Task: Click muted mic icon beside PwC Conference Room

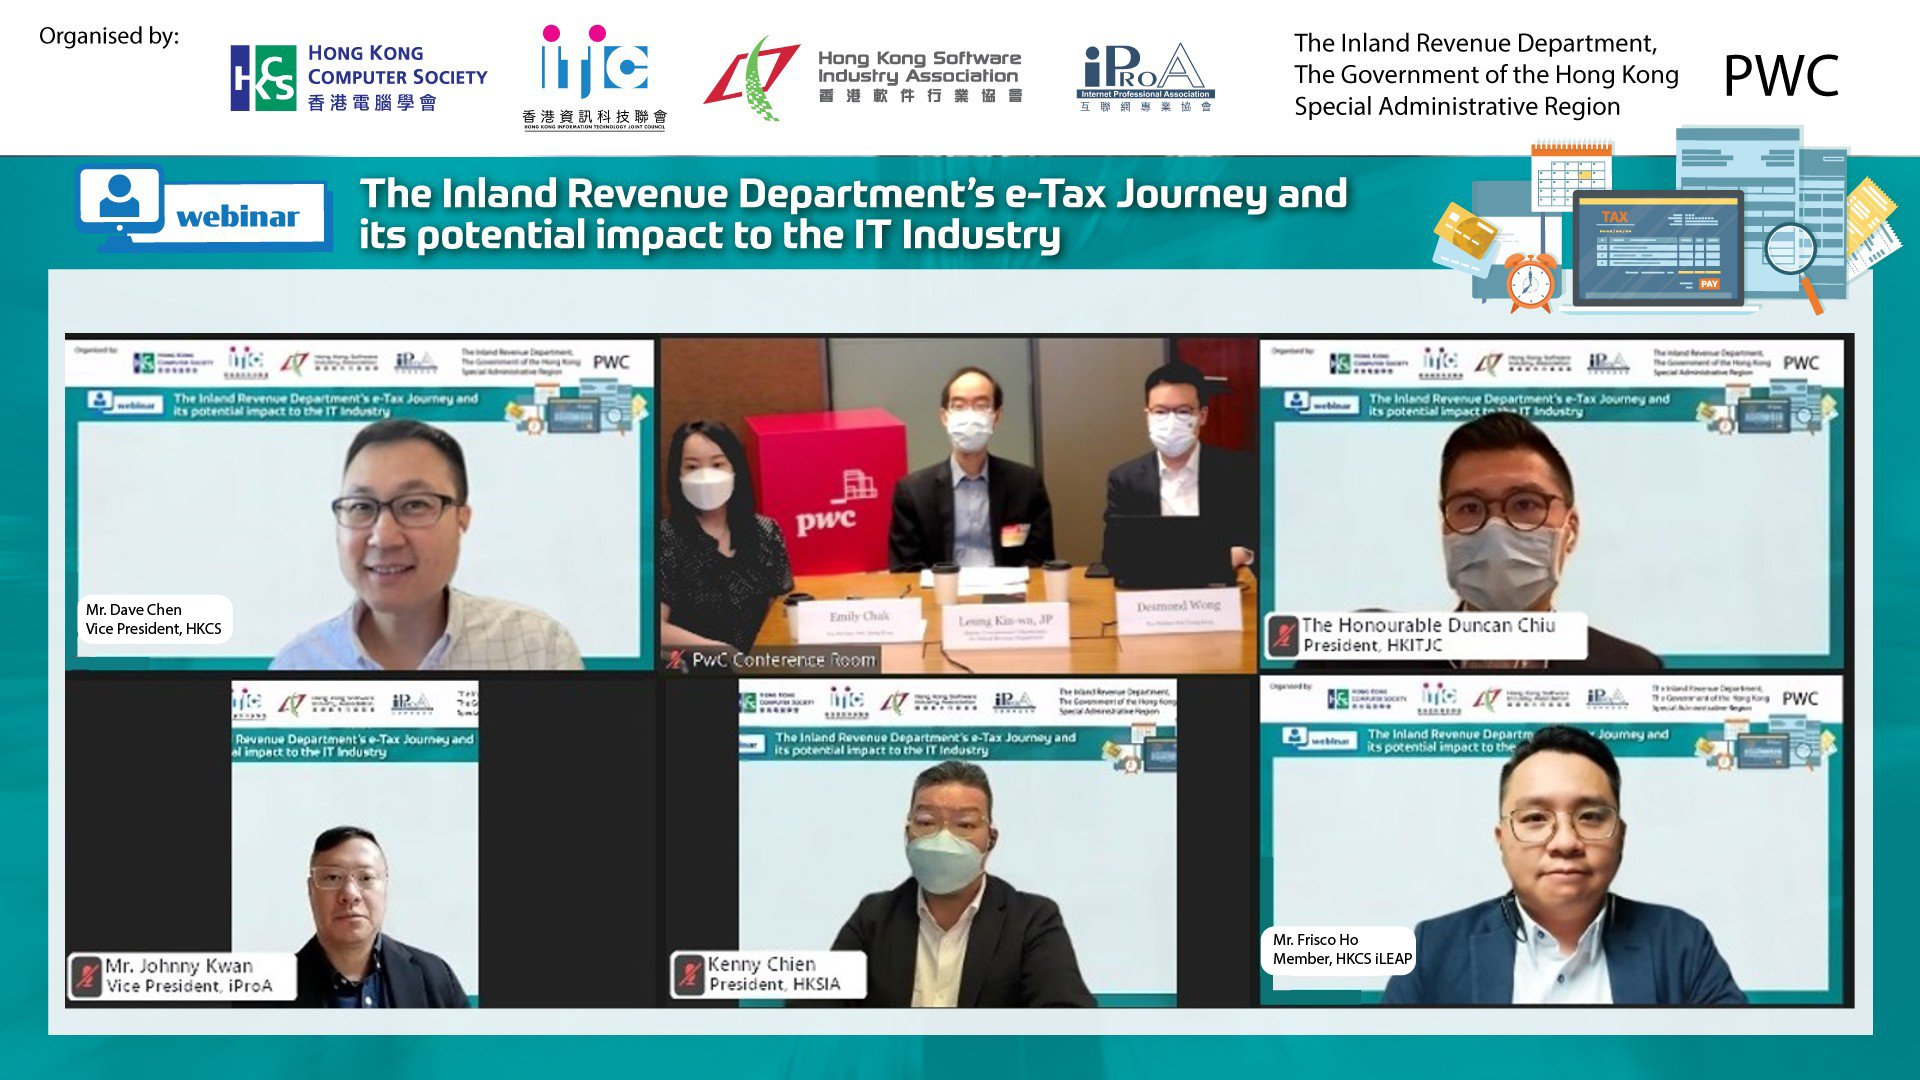Action: pyautogui.click(x=678, y=660)
